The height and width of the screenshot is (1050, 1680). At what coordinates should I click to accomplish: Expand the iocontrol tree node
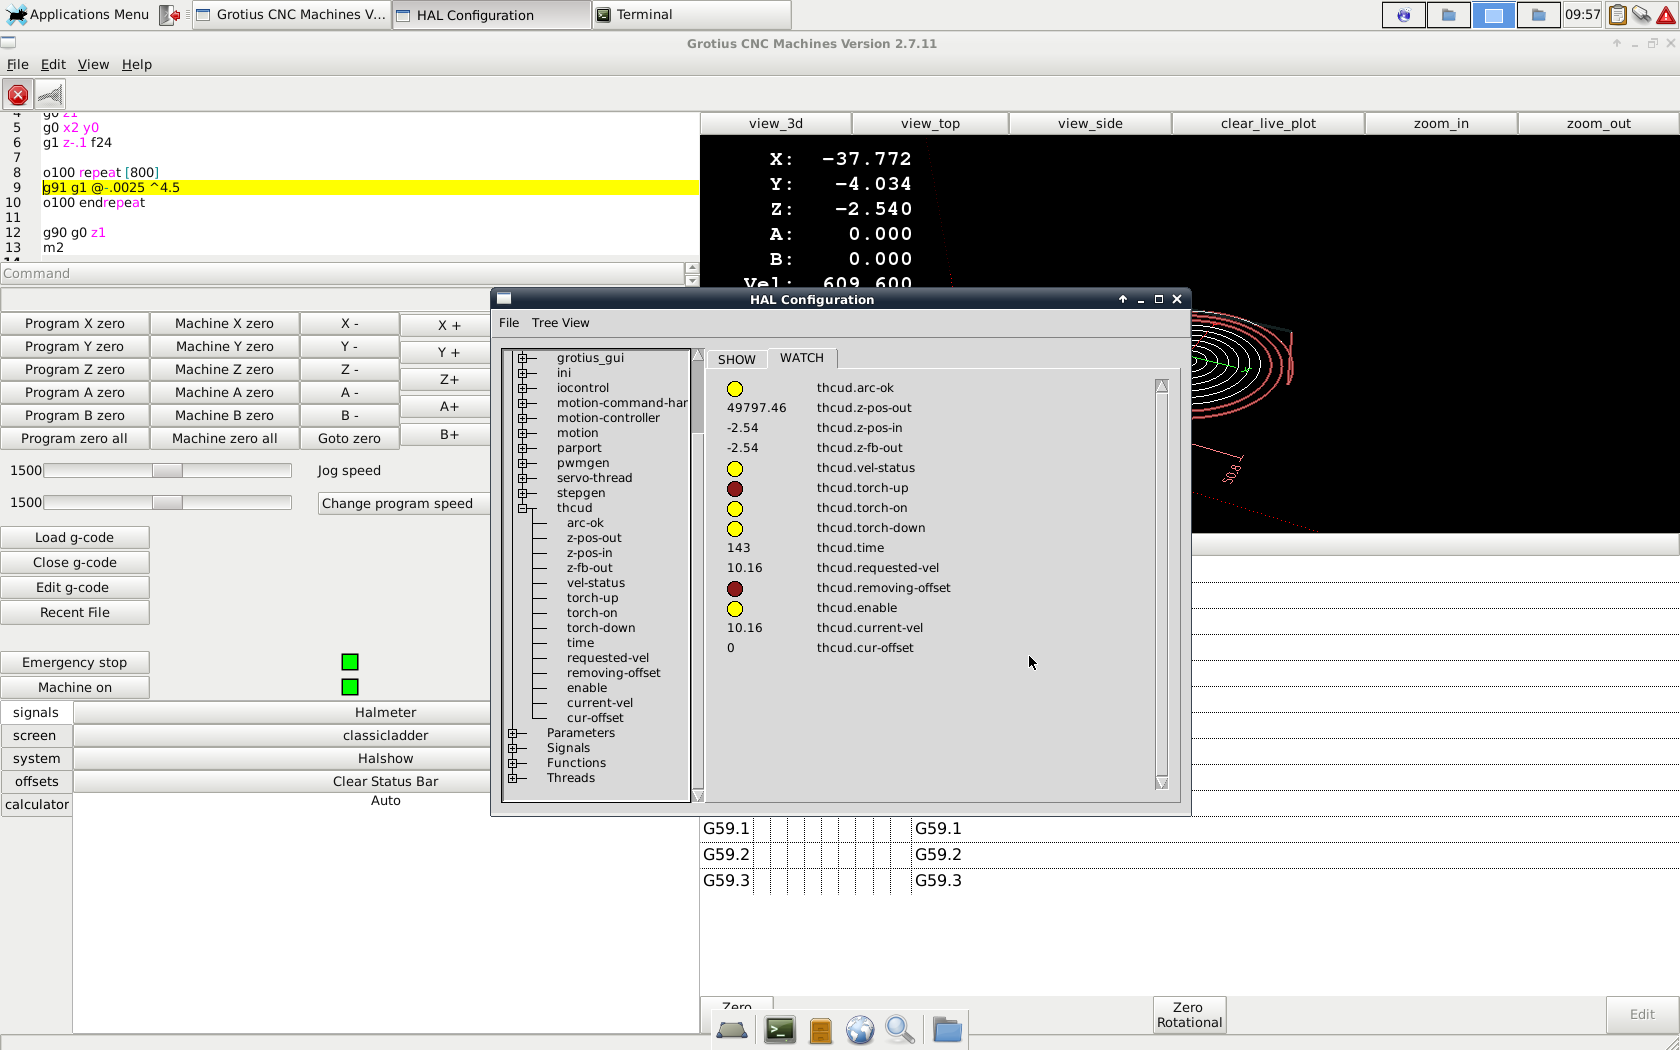[x=522, y=388]
